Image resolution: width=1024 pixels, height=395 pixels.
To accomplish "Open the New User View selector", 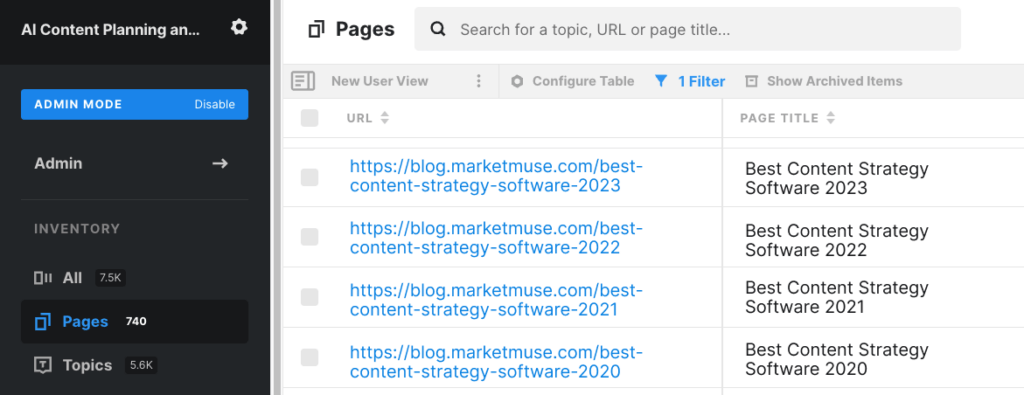I will (379, 81).
